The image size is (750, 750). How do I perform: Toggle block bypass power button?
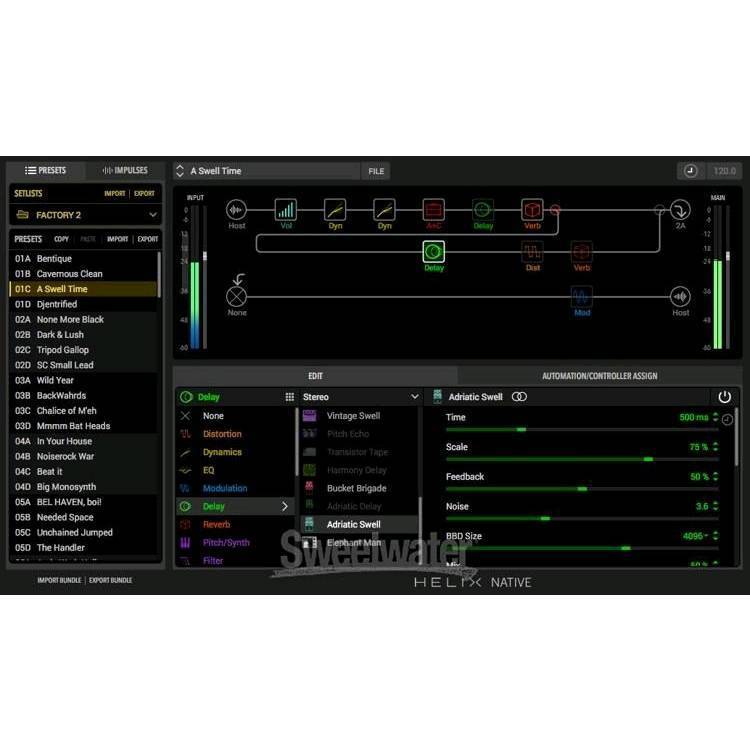point(725,397)
